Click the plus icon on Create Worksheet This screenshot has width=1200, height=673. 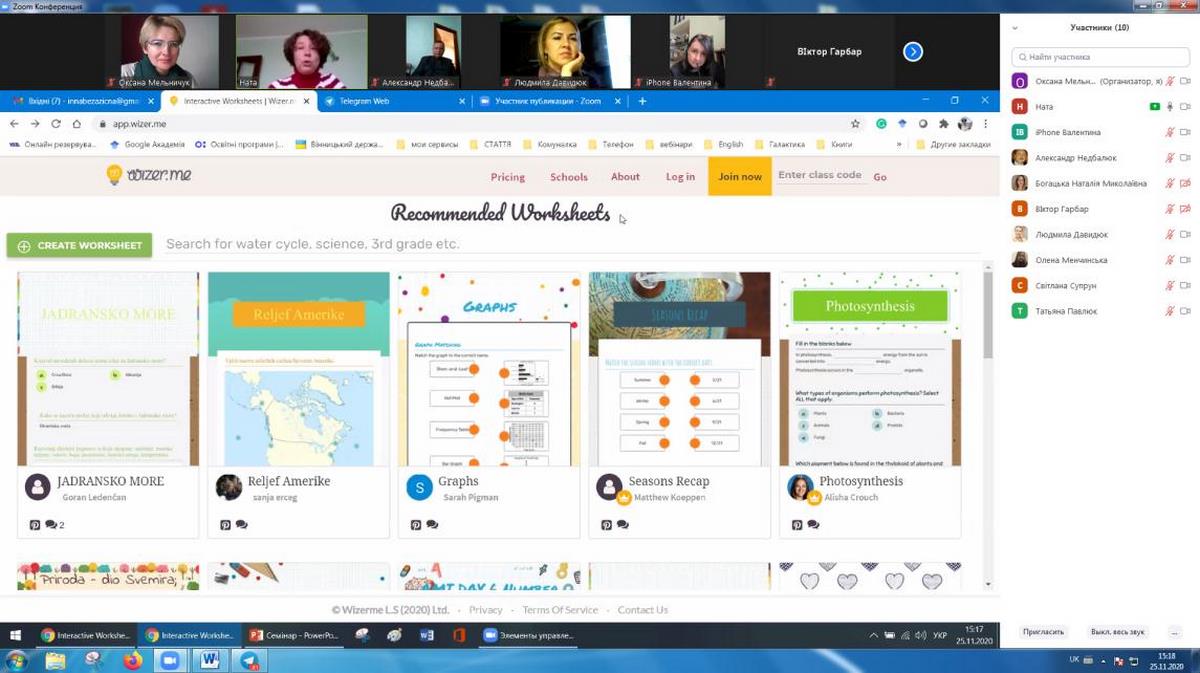coord(24,246)
